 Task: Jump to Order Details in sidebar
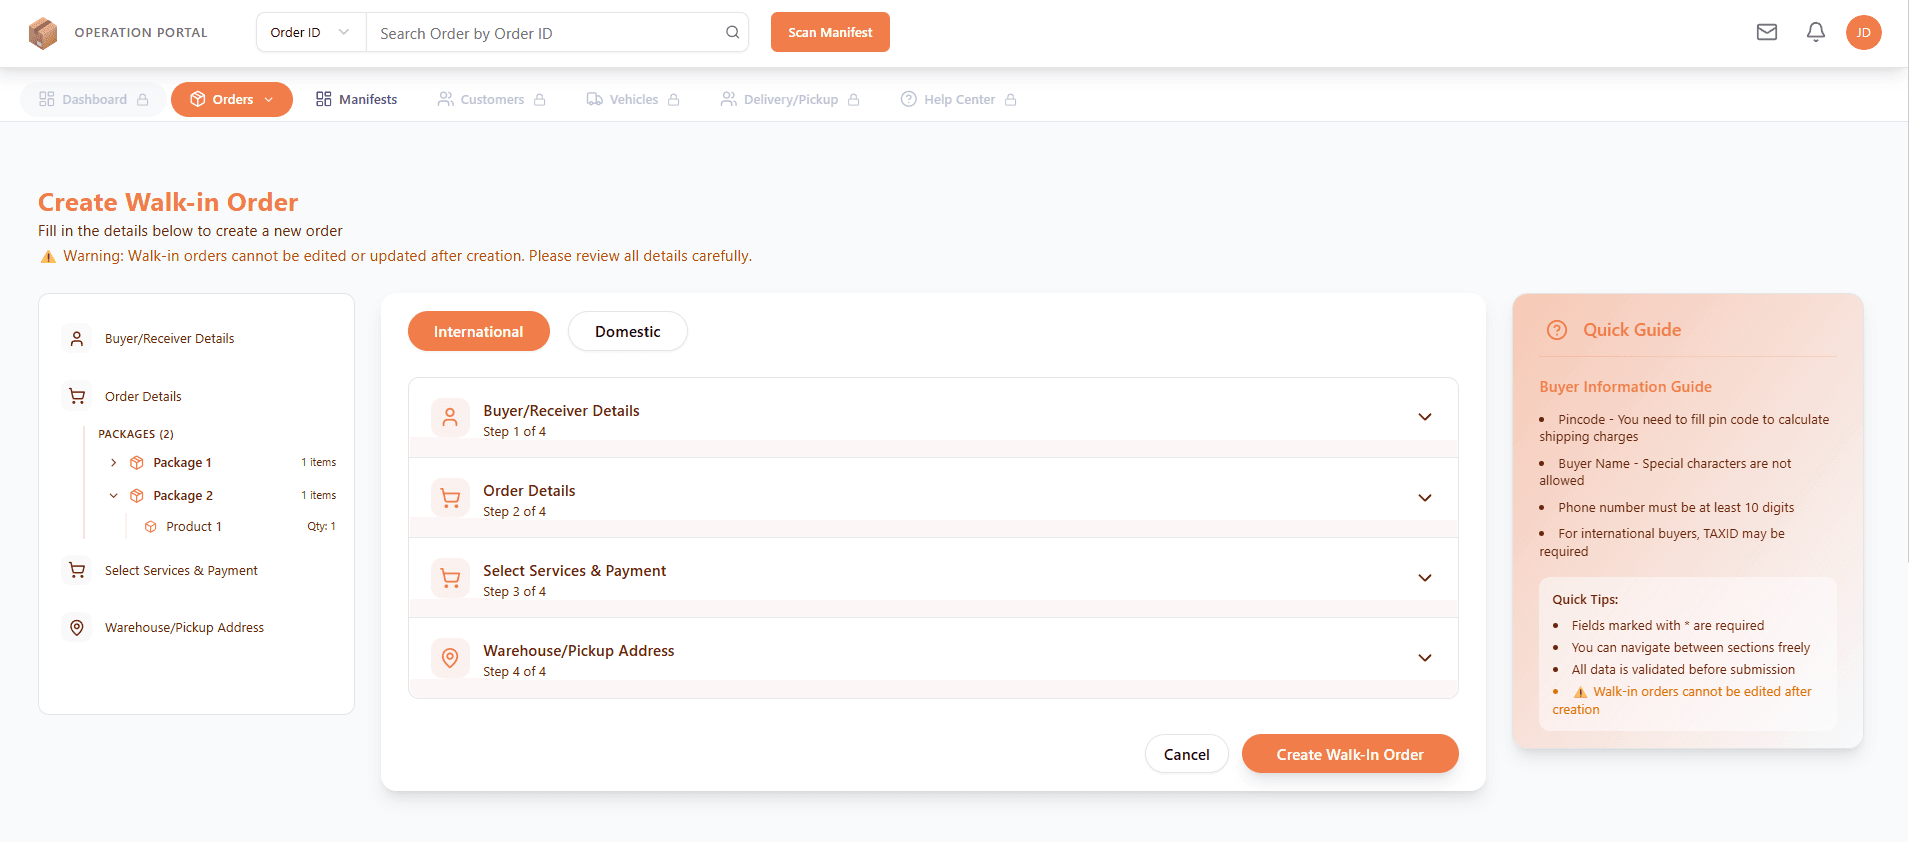(x=143, y=397)
